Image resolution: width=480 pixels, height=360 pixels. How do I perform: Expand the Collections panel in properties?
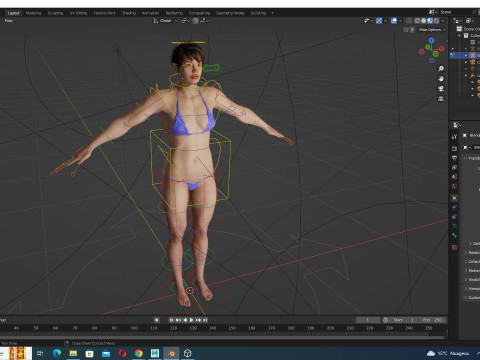(x=472, y=261)
